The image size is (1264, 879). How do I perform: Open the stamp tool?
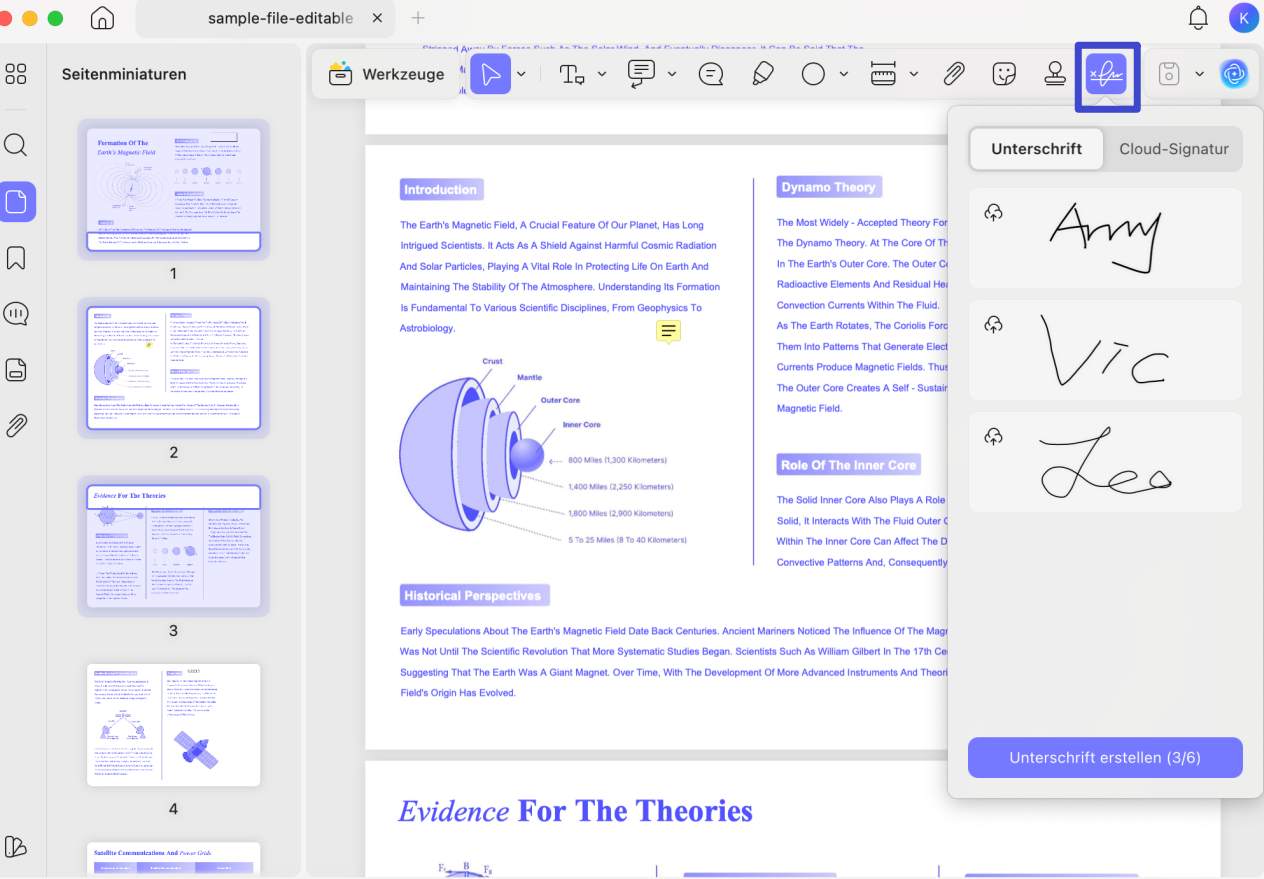click(x=1055, y=74)
